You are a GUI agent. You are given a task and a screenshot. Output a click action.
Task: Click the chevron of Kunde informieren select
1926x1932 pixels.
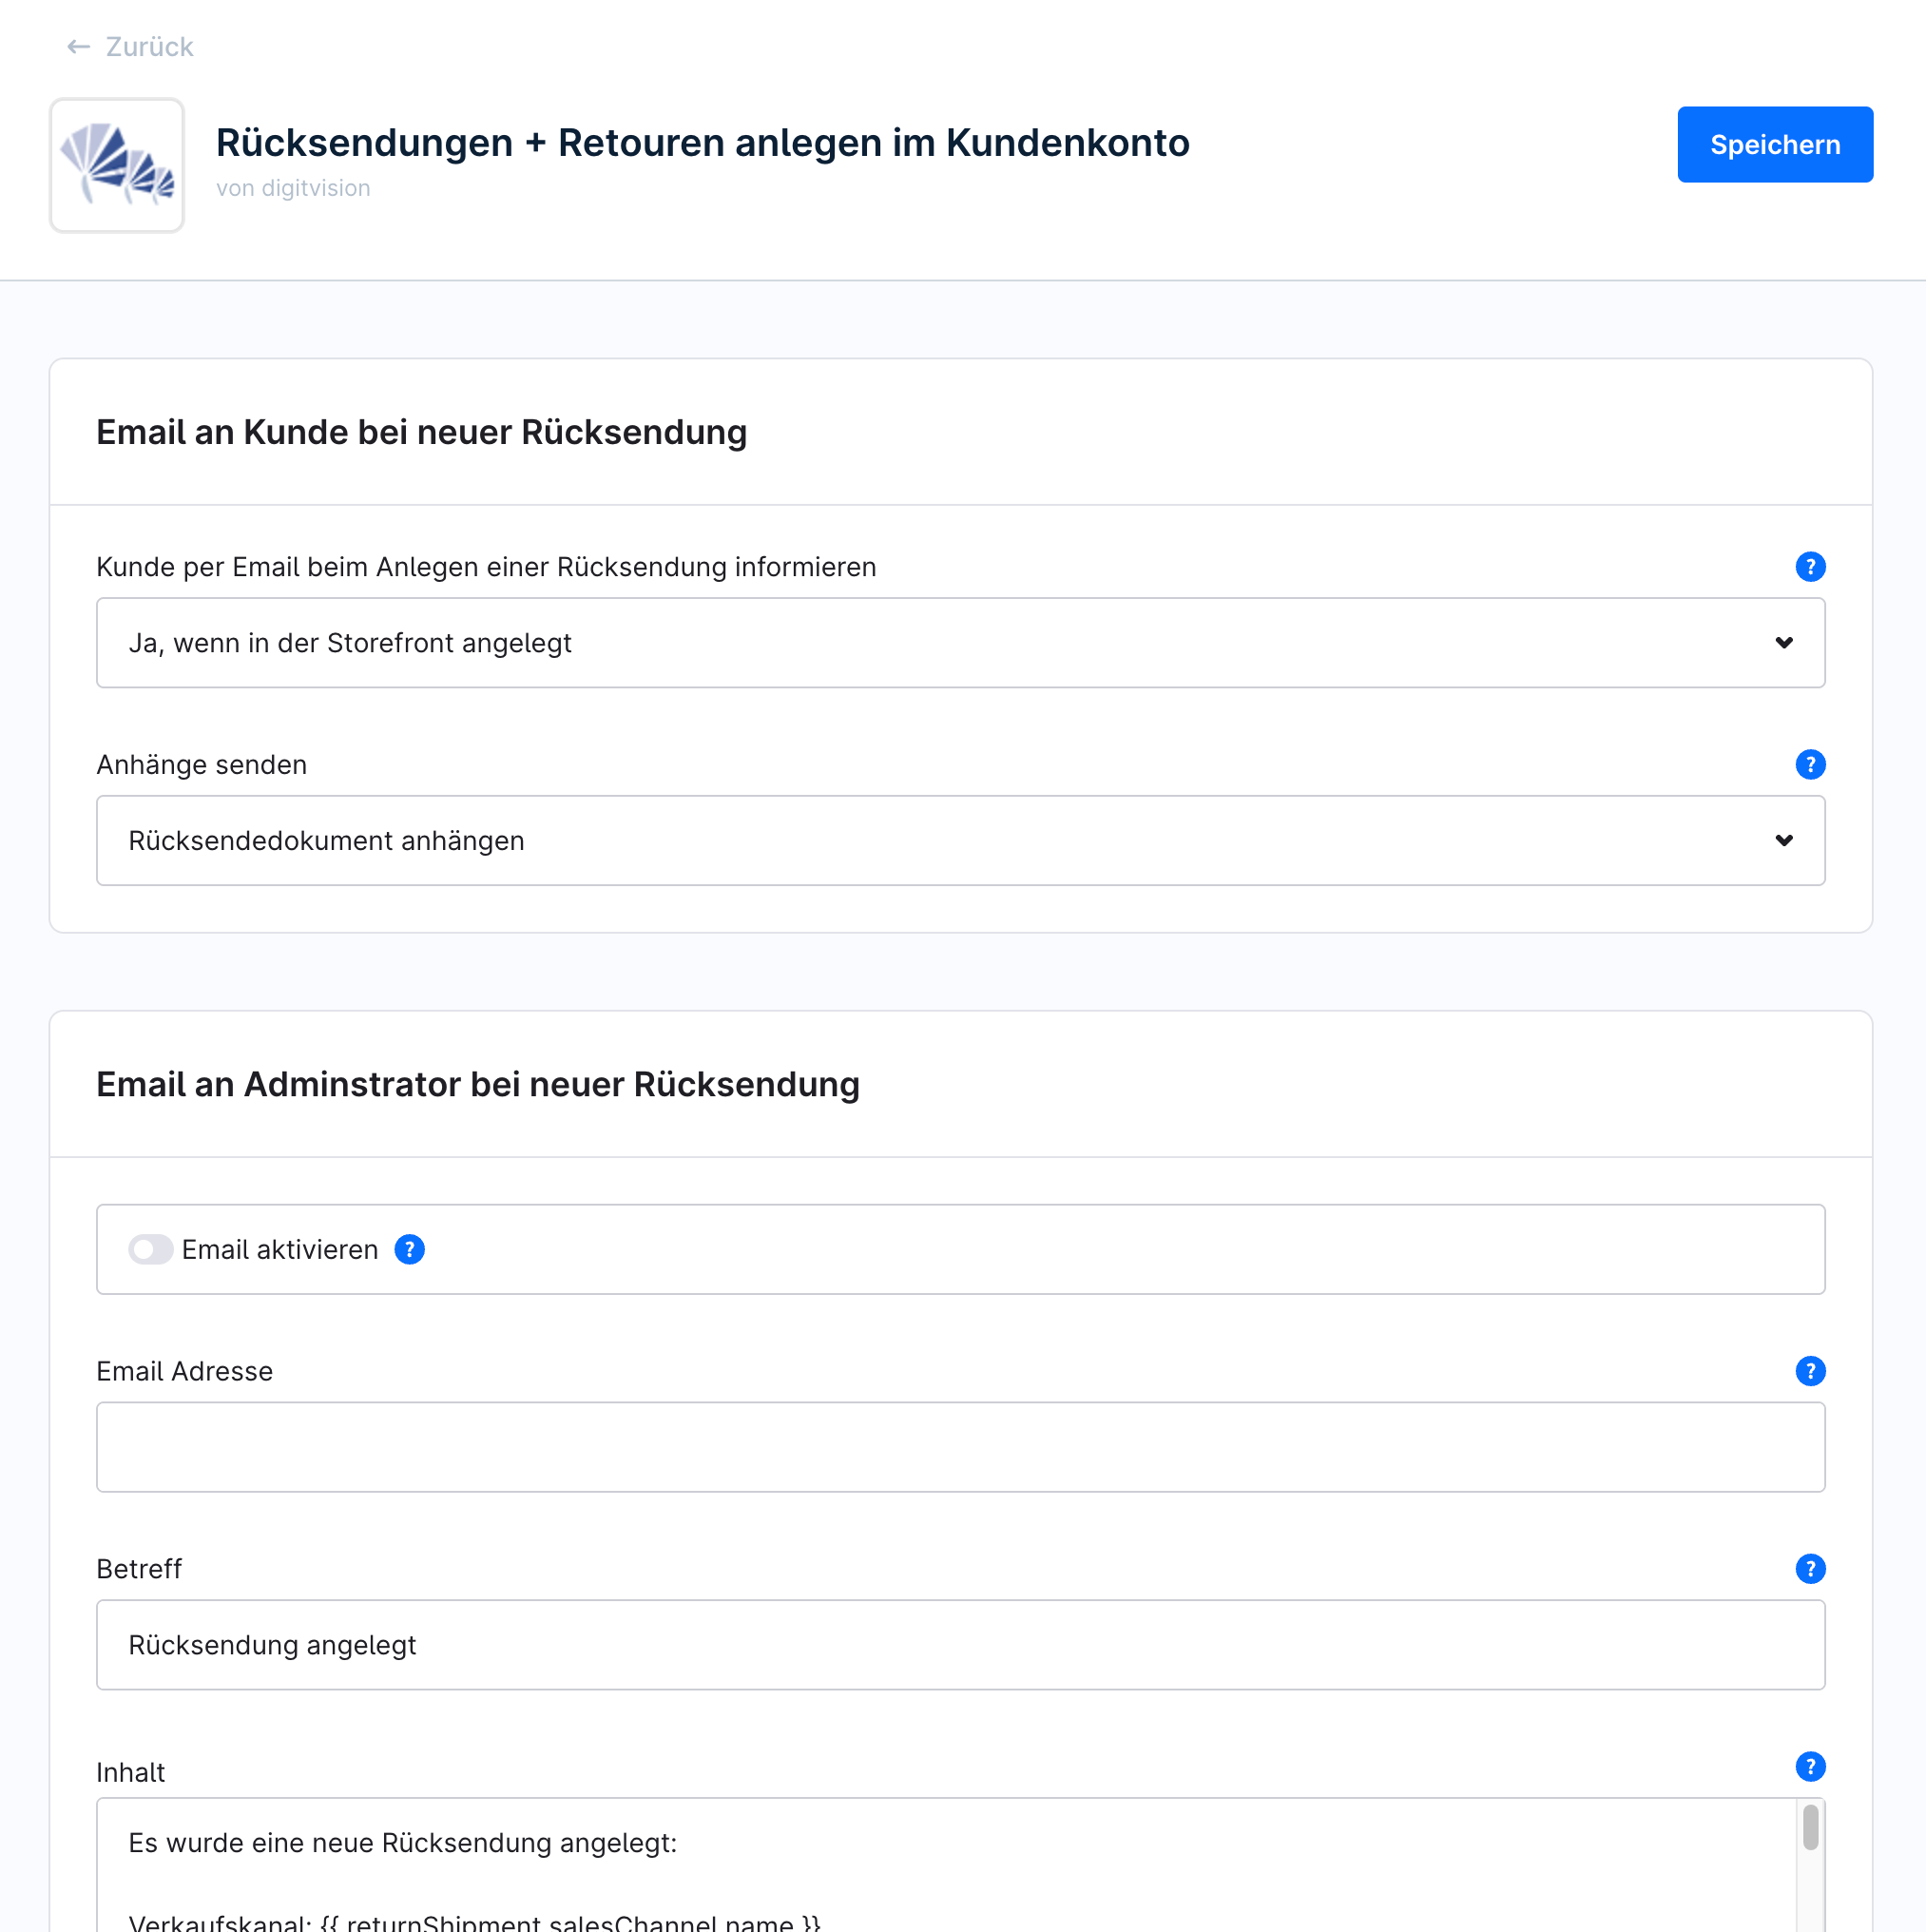click(1784, 643)
